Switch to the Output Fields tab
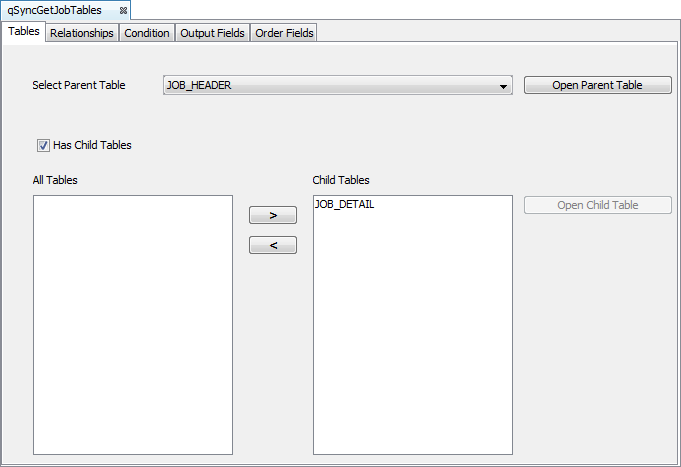 (212, 33)
